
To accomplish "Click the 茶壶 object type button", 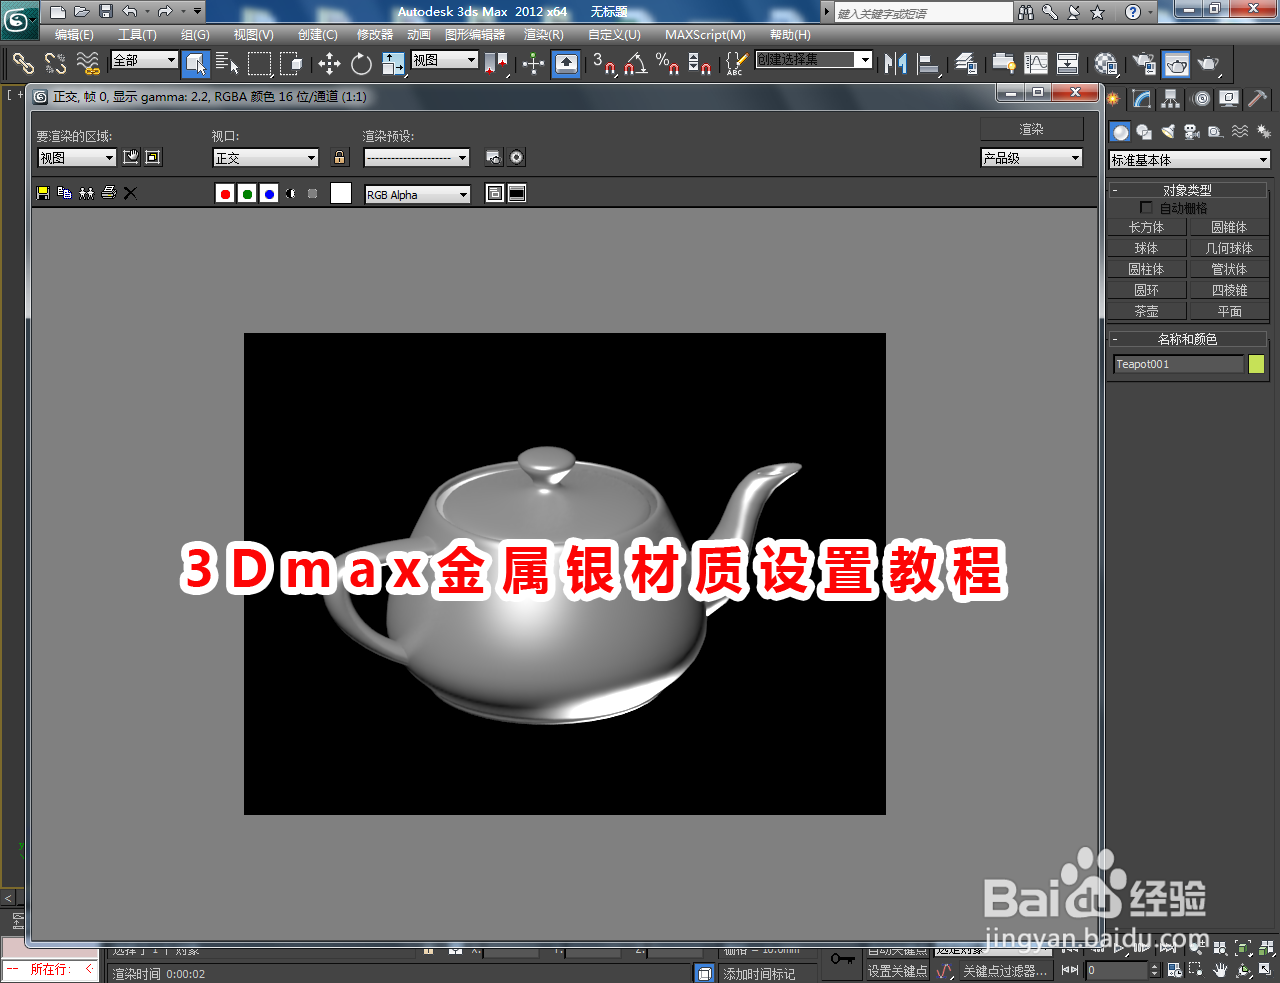I will (1146, 310).
